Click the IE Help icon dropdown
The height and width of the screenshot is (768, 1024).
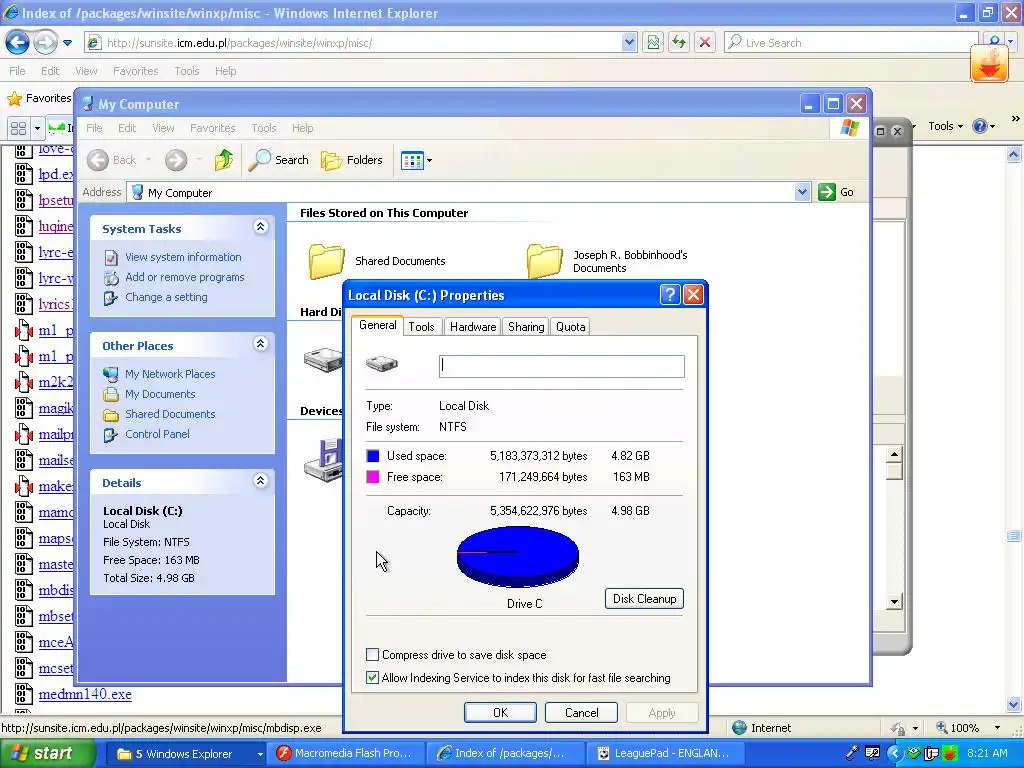pos(984,127)
